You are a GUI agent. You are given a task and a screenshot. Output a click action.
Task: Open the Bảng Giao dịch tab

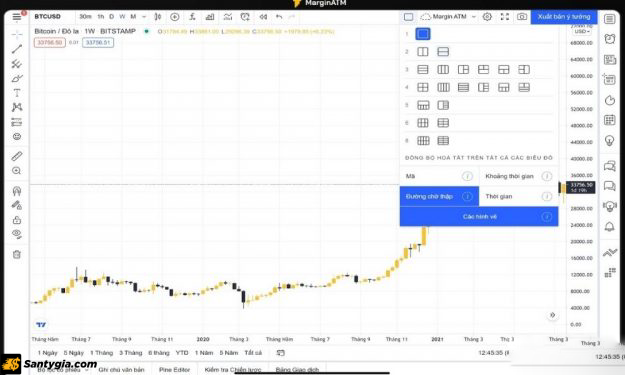coord(297,369)
